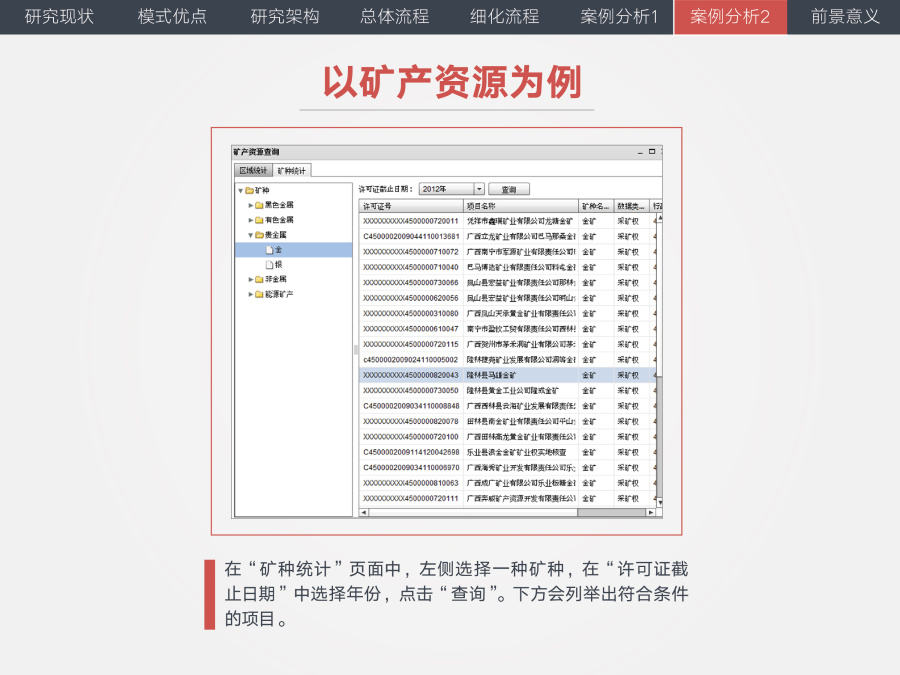Switch to the 区域统计 tab
This screenshot has height=675, width=900.
(x=256, y=170)
